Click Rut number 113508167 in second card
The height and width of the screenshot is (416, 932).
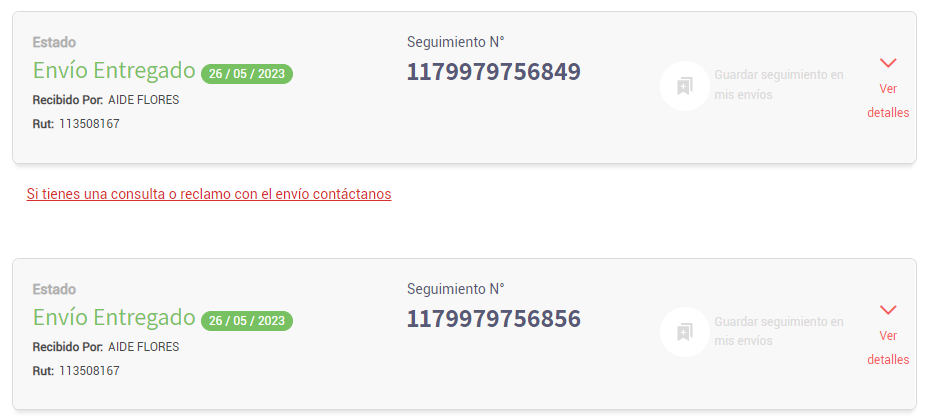tap(89, 371)
